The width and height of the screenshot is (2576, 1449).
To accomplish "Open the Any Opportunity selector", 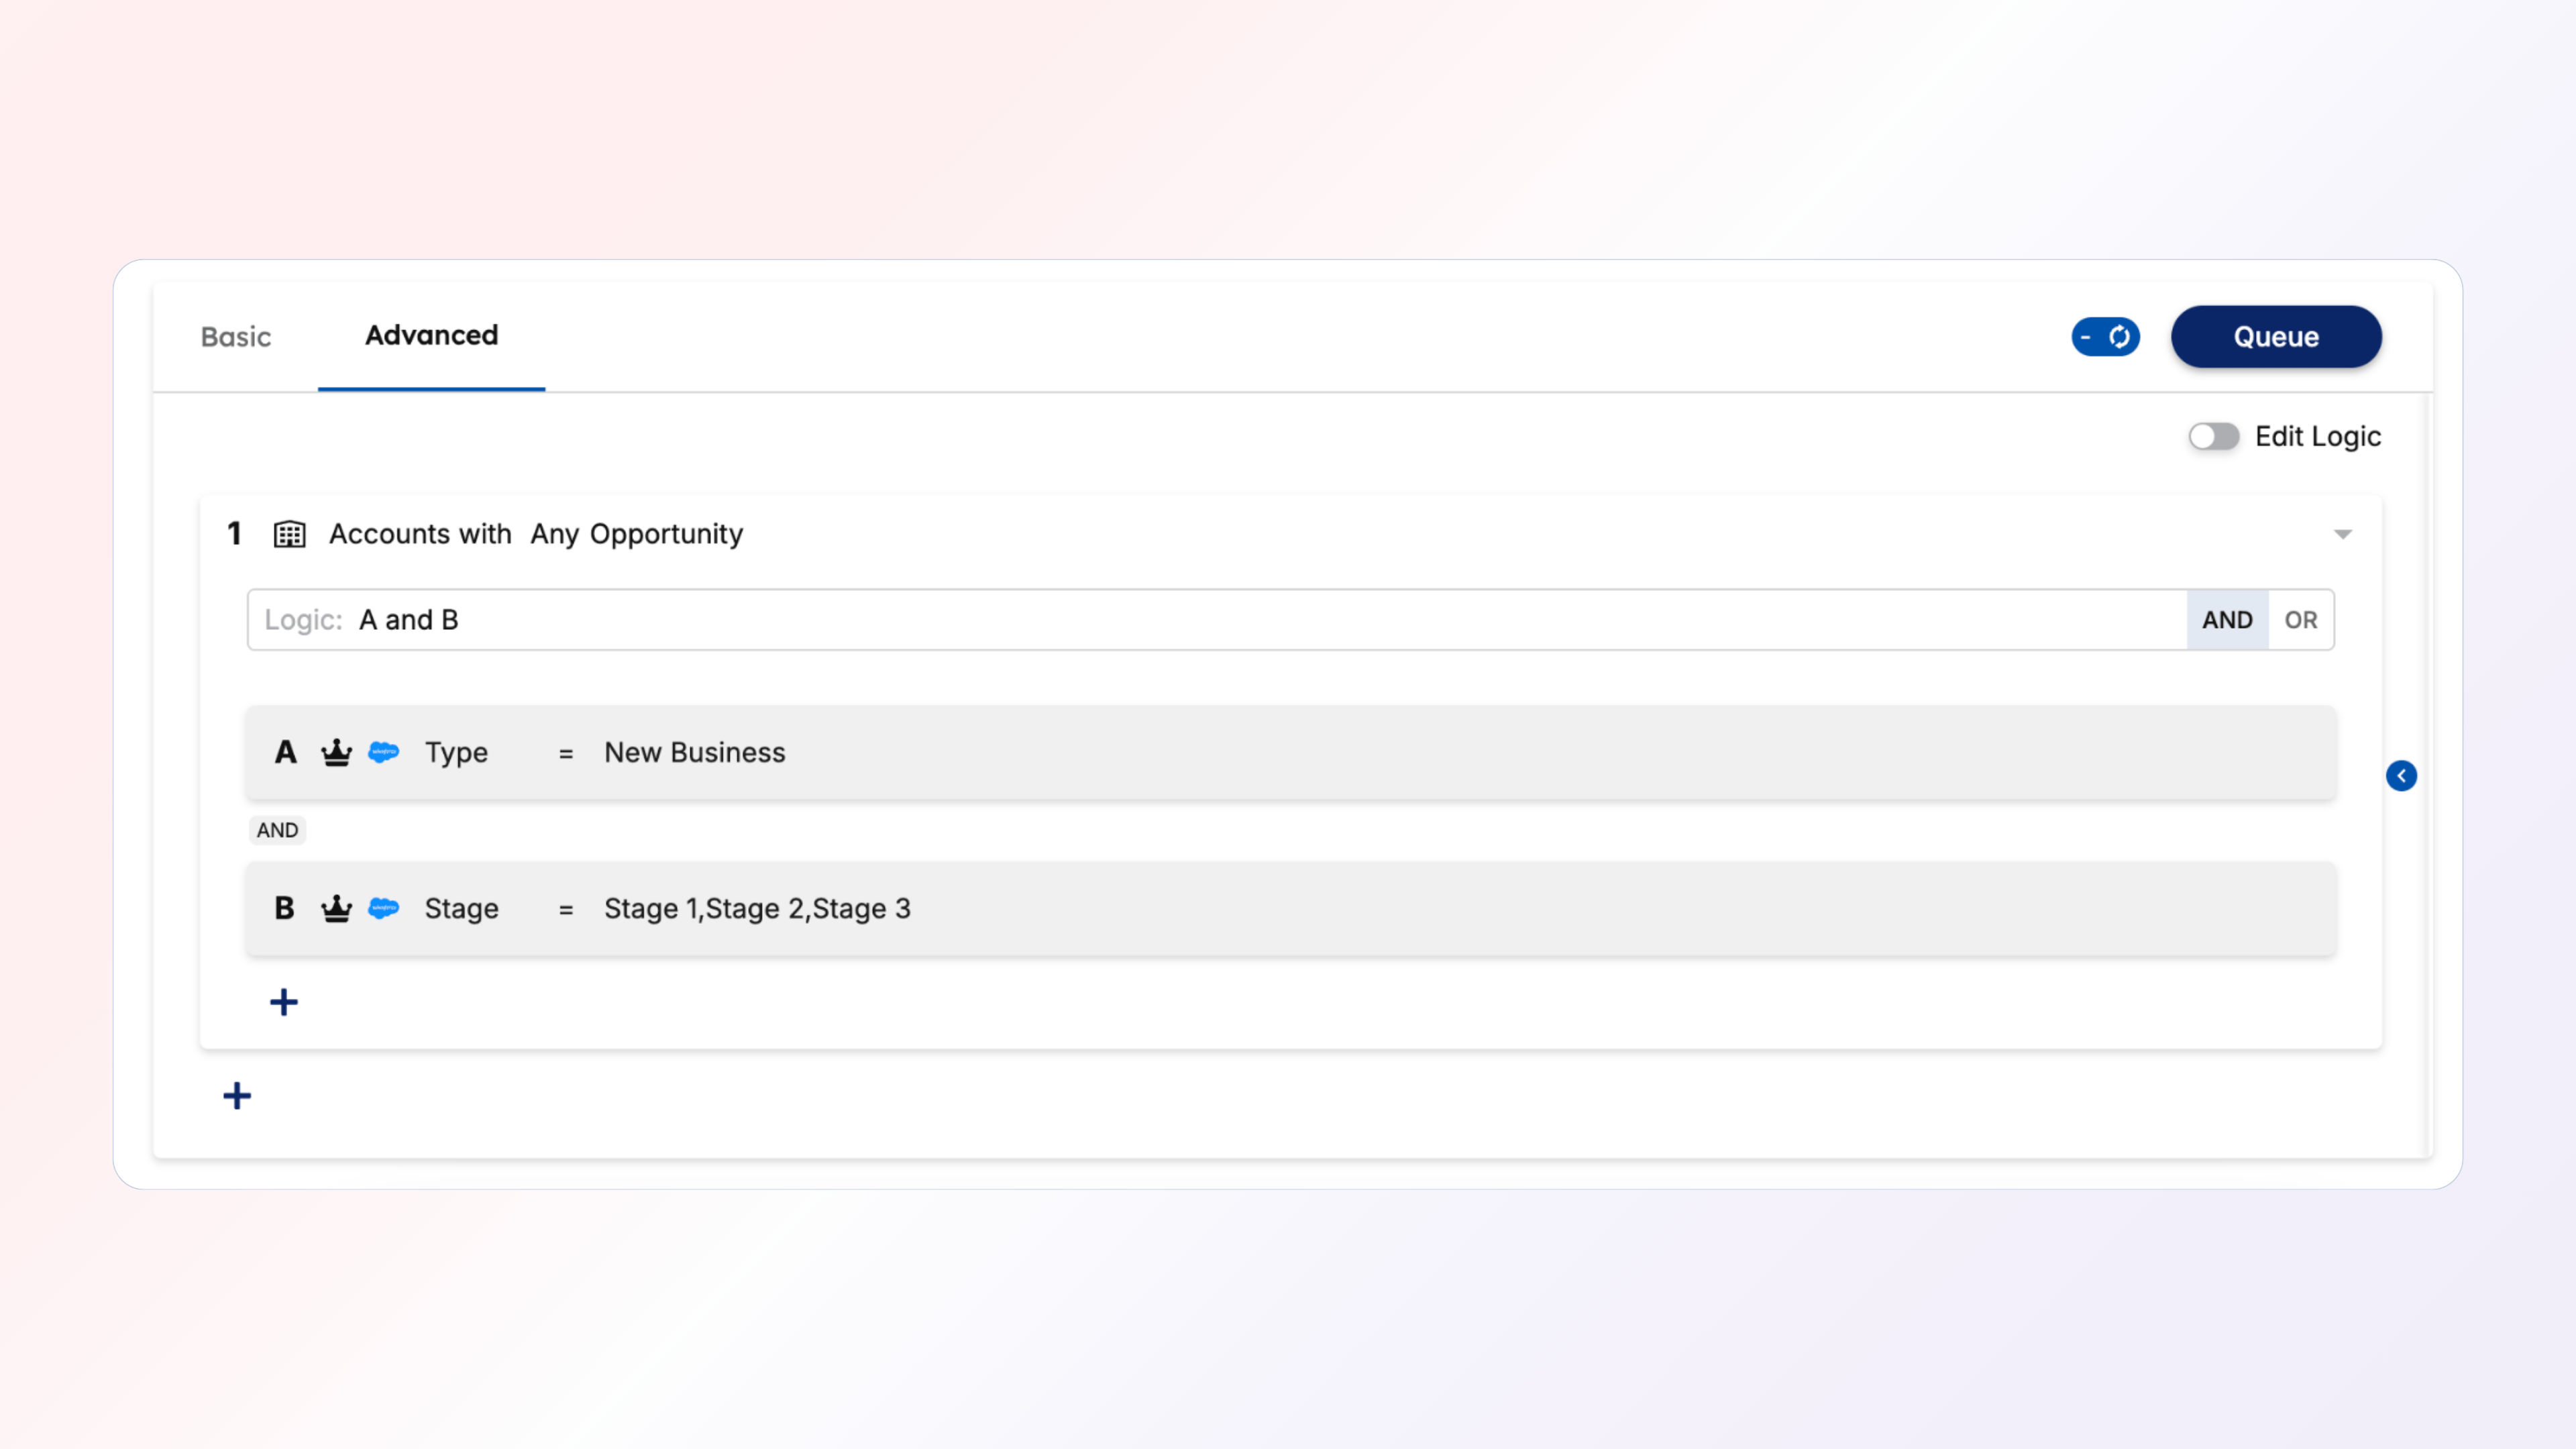I will [636, 534].
